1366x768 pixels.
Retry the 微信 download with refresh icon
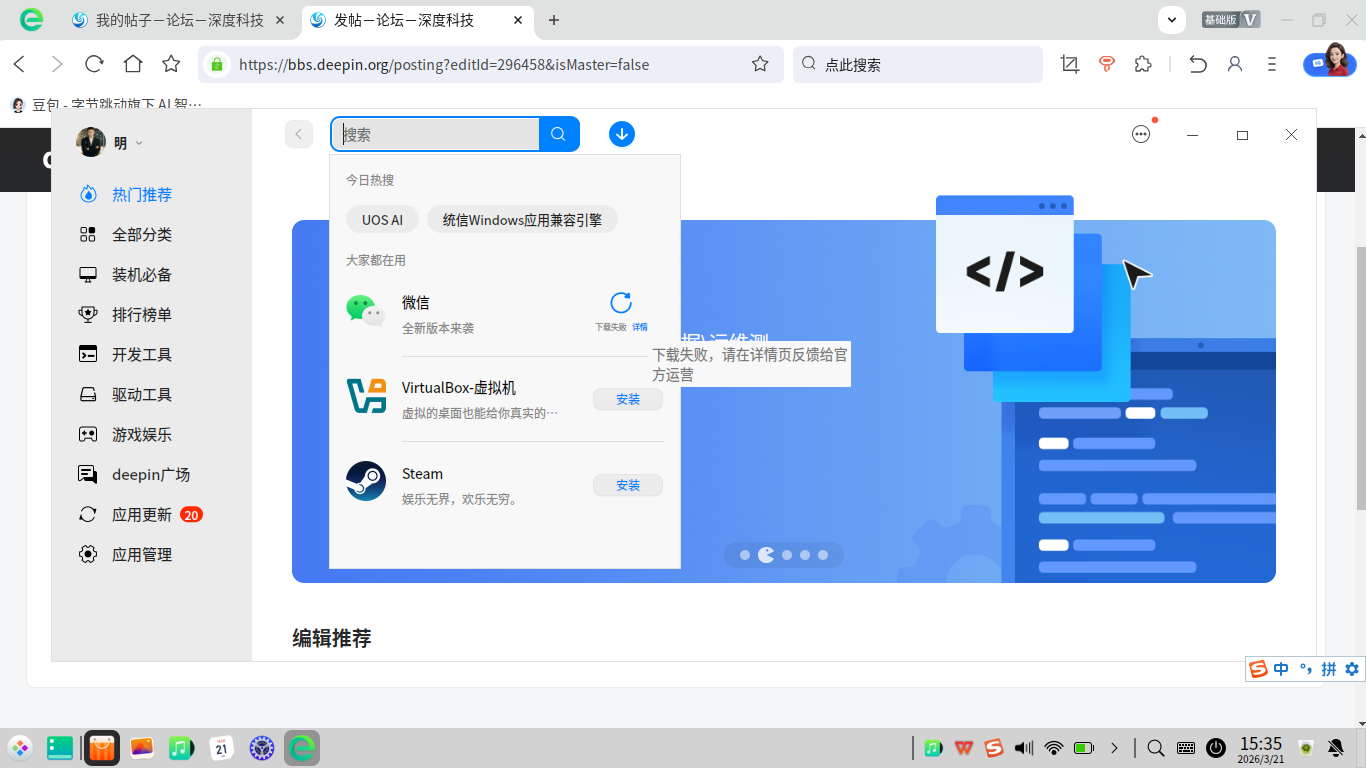coord(621,303)
